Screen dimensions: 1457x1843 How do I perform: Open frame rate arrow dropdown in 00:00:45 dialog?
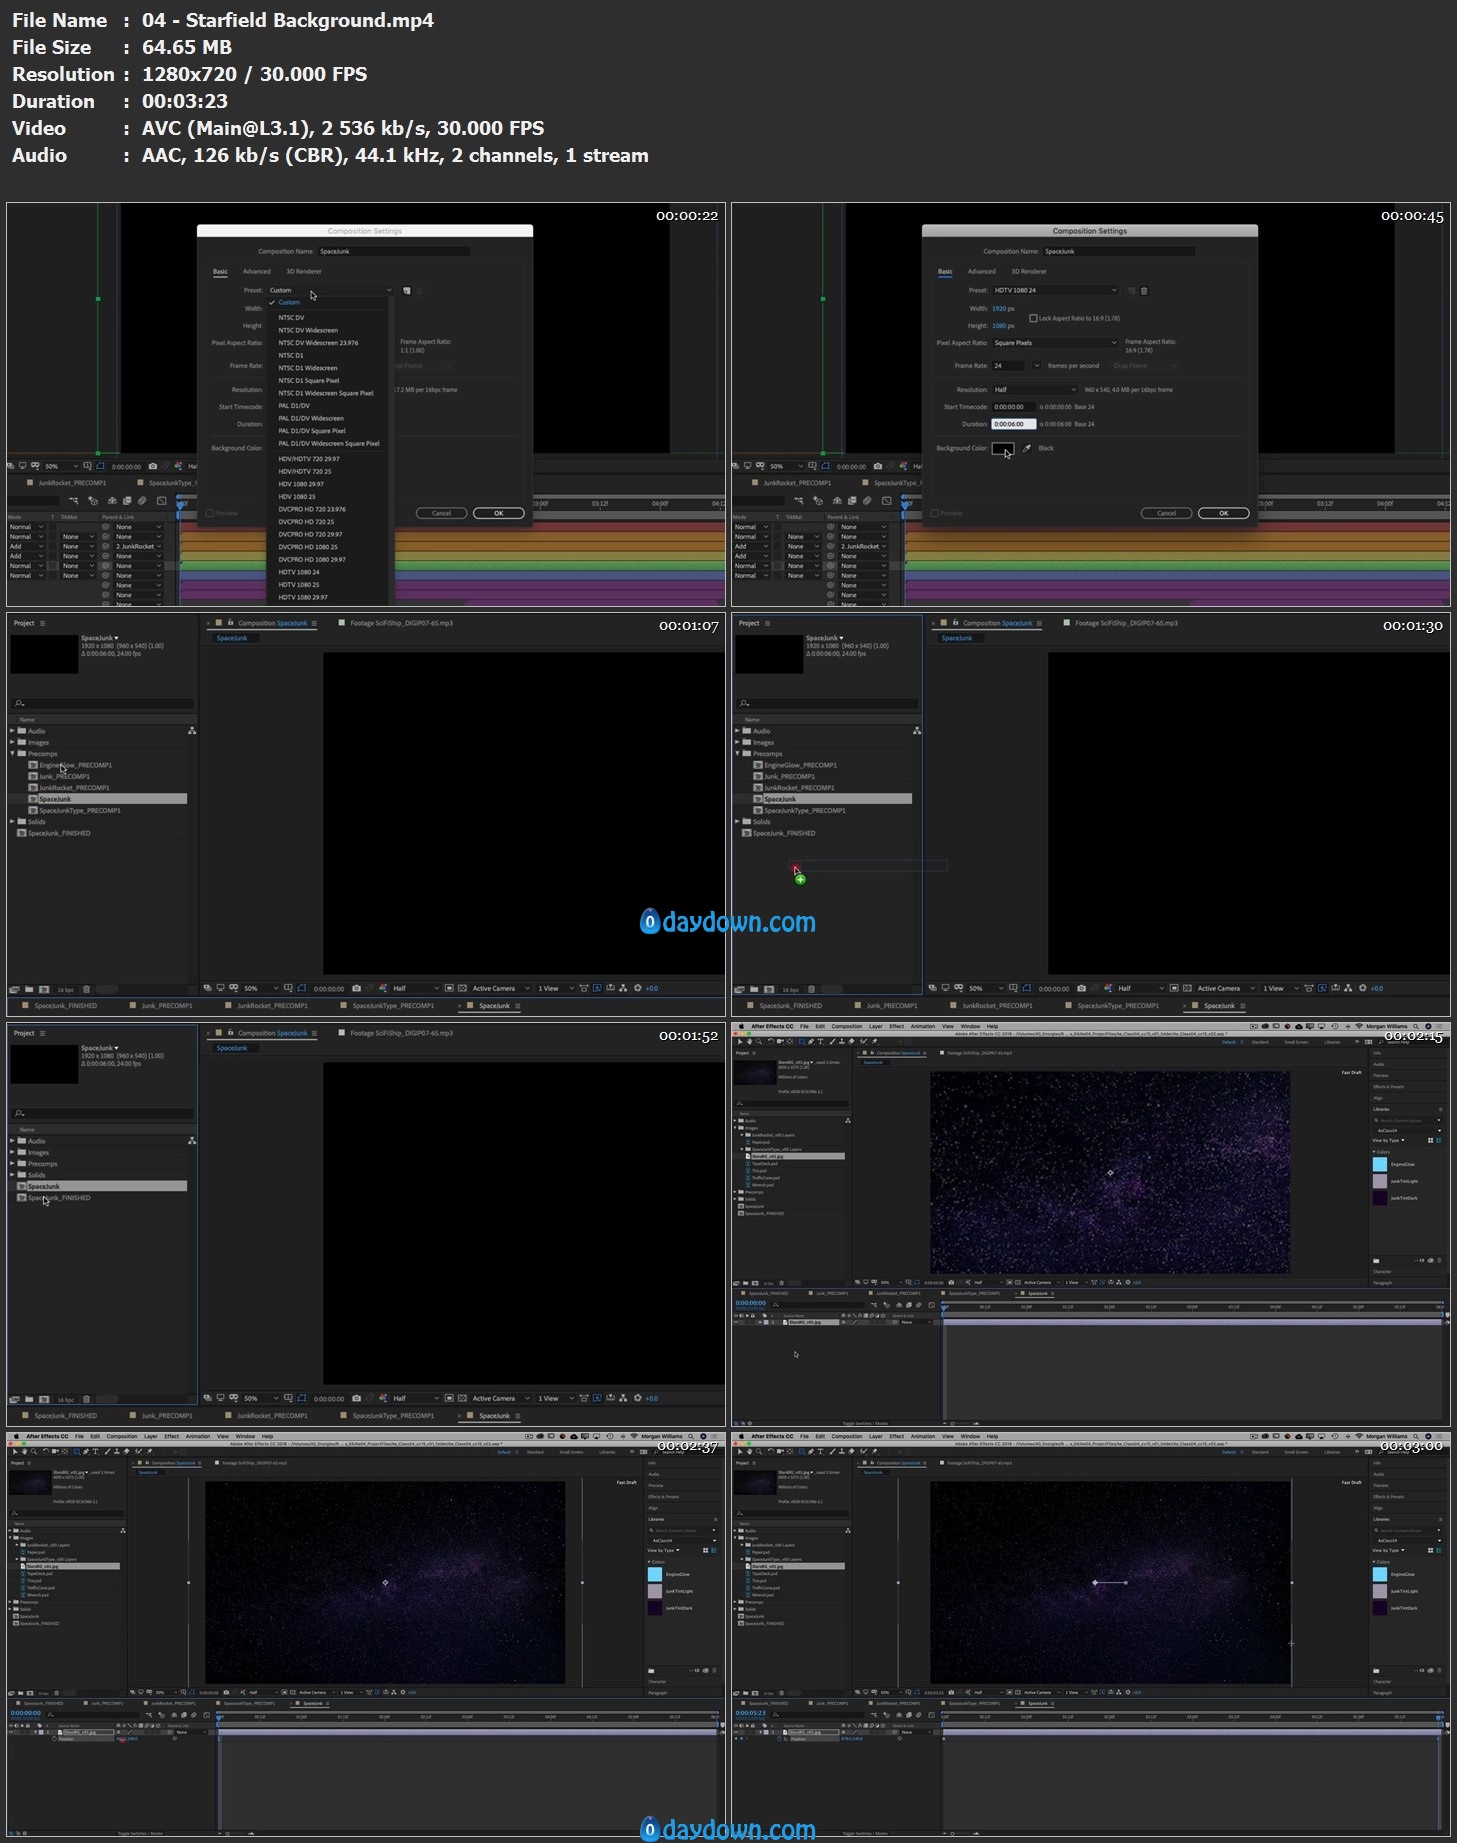click(1037, 366)
